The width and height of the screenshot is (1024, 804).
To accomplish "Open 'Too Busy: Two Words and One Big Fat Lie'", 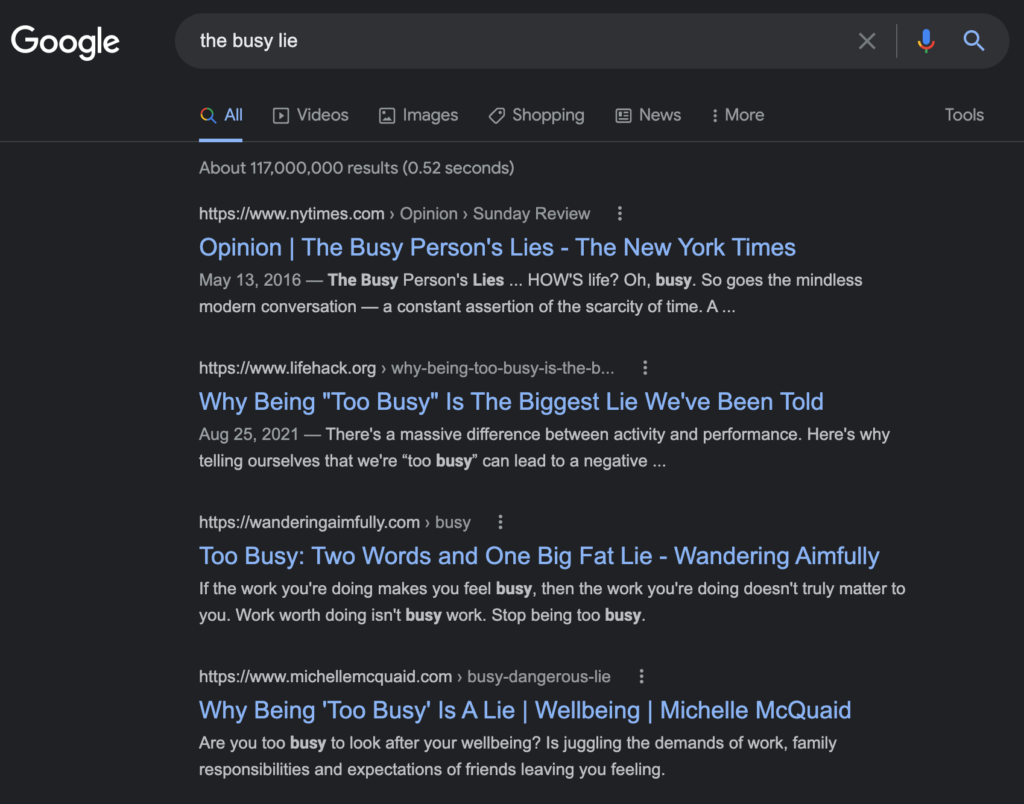I will coord(539,556).
